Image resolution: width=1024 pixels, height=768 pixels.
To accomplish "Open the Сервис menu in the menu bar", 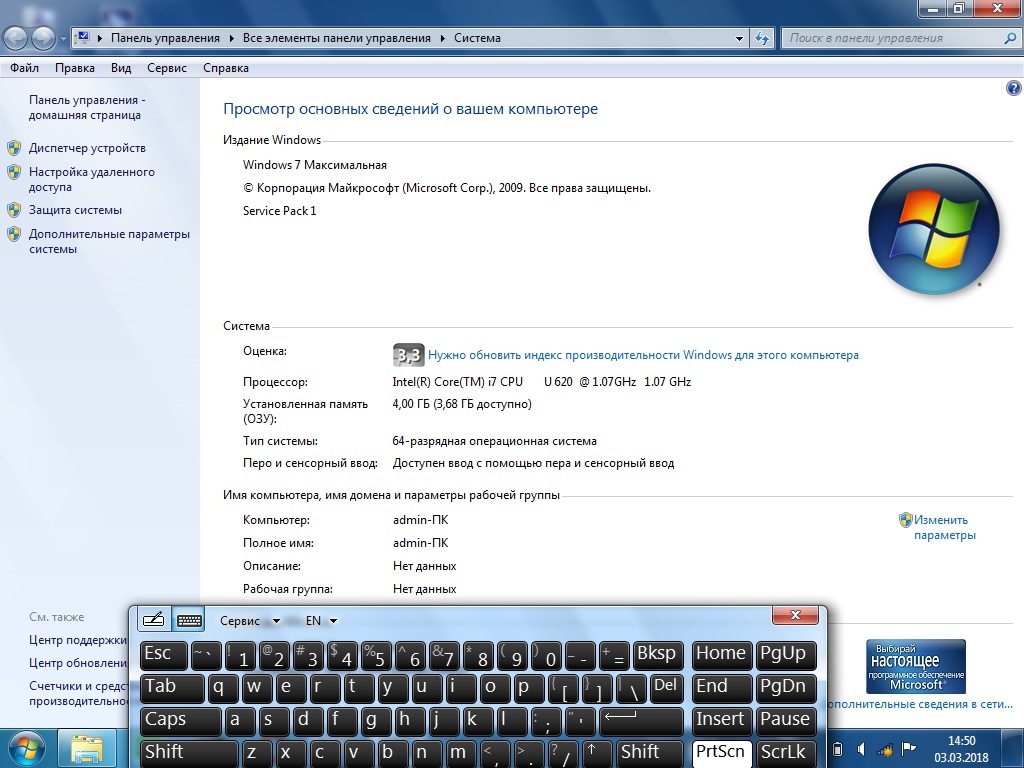I will (x=167, y=68).
